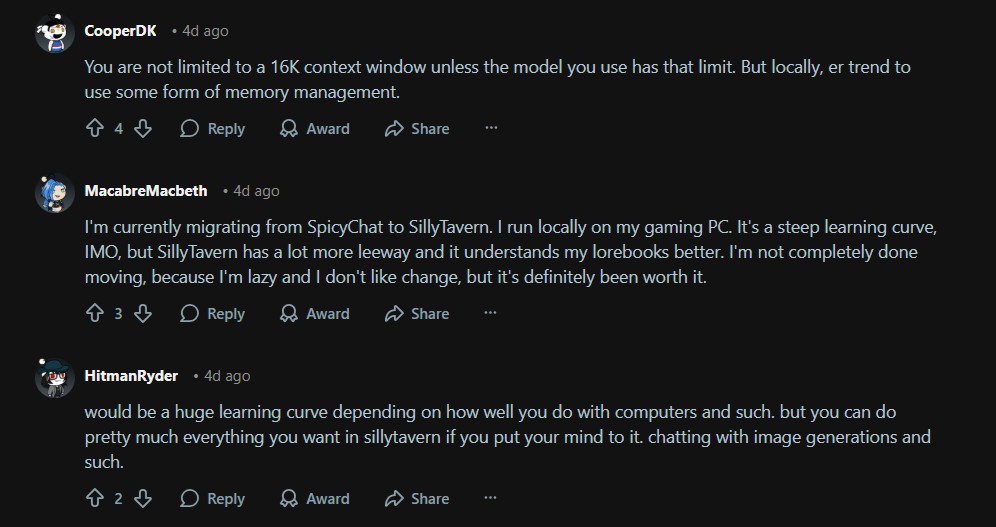
Task: Upvote HitmanRyder's comment
Action: point(95,499)
